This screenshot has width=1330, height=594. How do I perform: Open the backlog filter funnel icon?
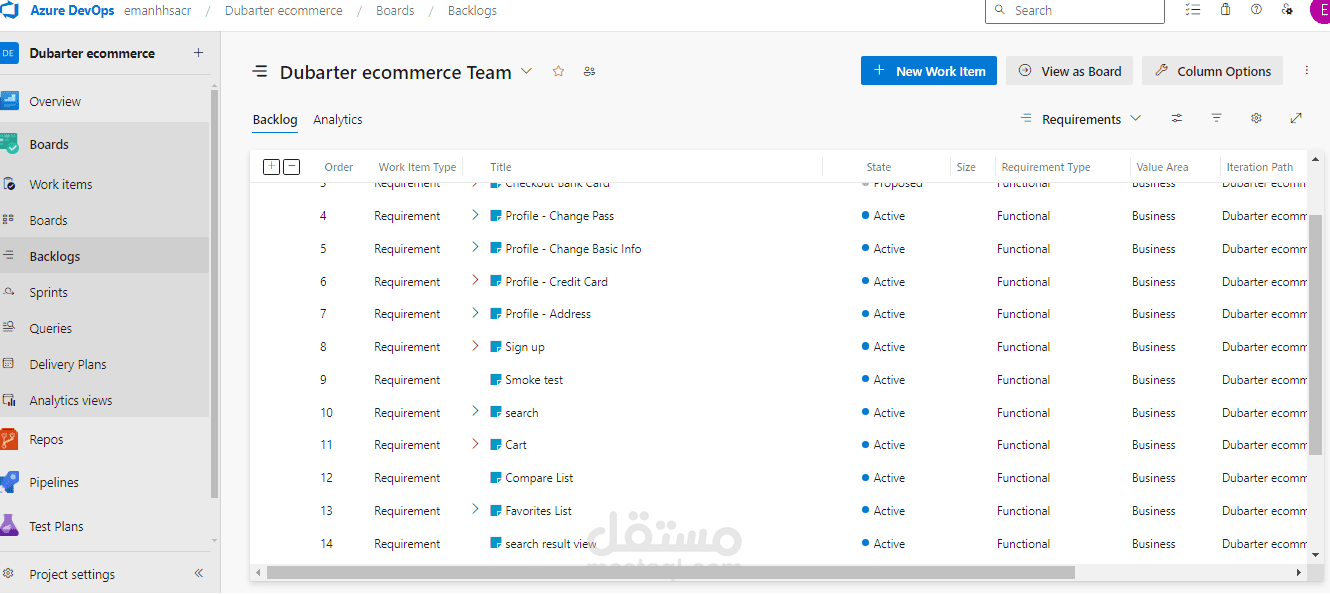click(x=1216, y=118)
